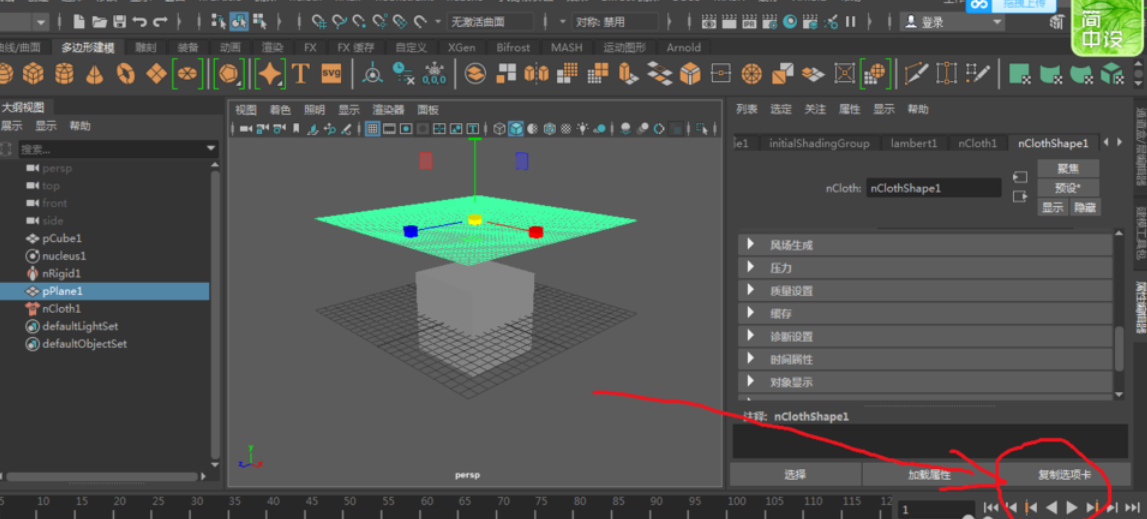Toggle viewport lighting with the light bulb icon
The height and width of the screenshot is (519, 1147).
pyautogui.click(x=582, y=129)
